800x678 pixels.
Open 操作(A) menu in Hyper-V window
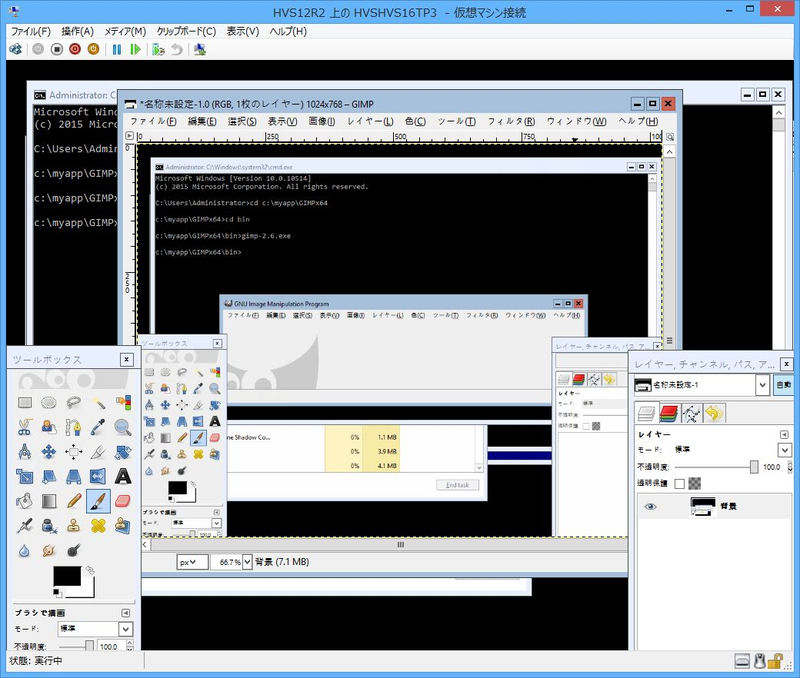[78, 32]
